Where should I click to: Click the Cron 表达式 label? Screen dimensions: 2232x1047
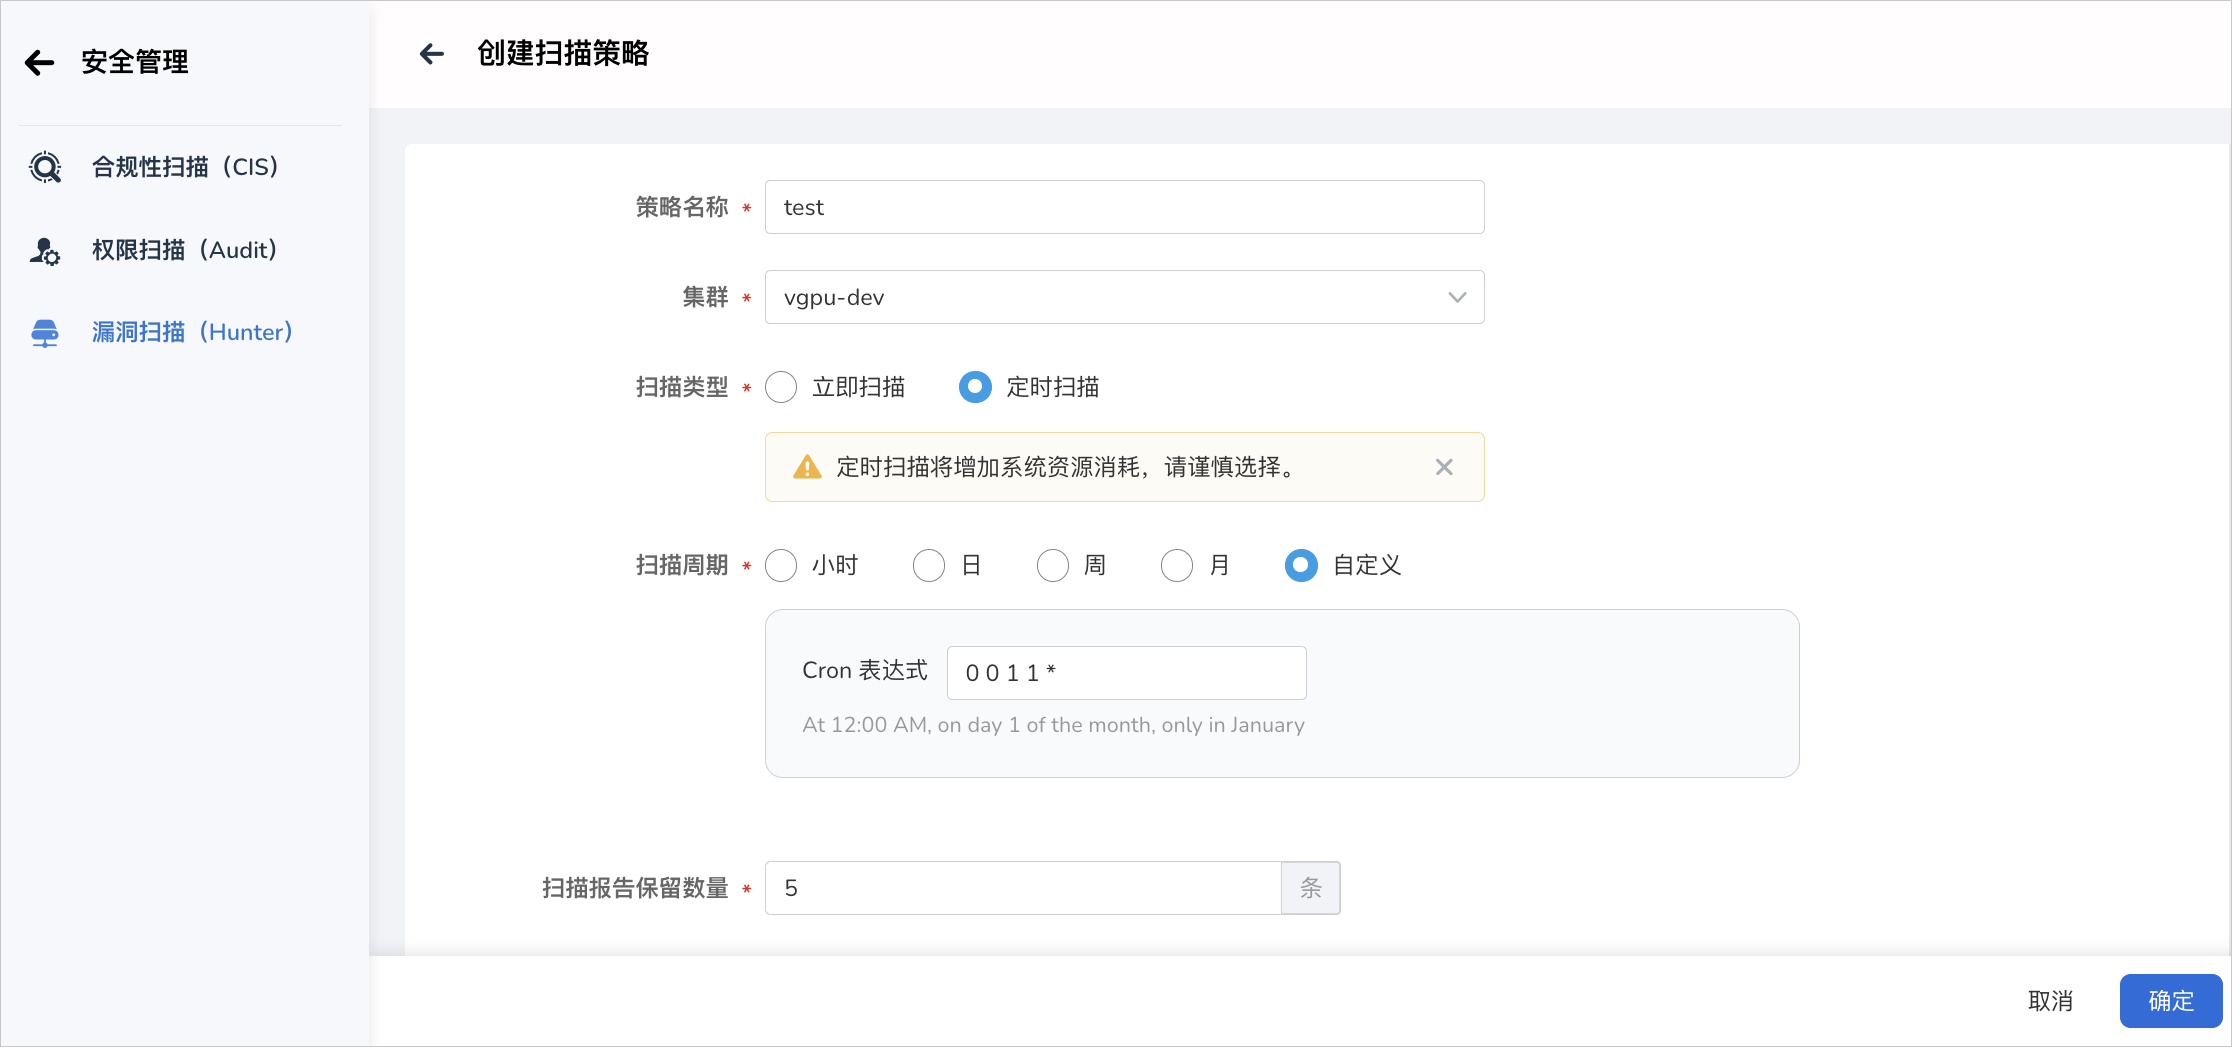(865, 671)
